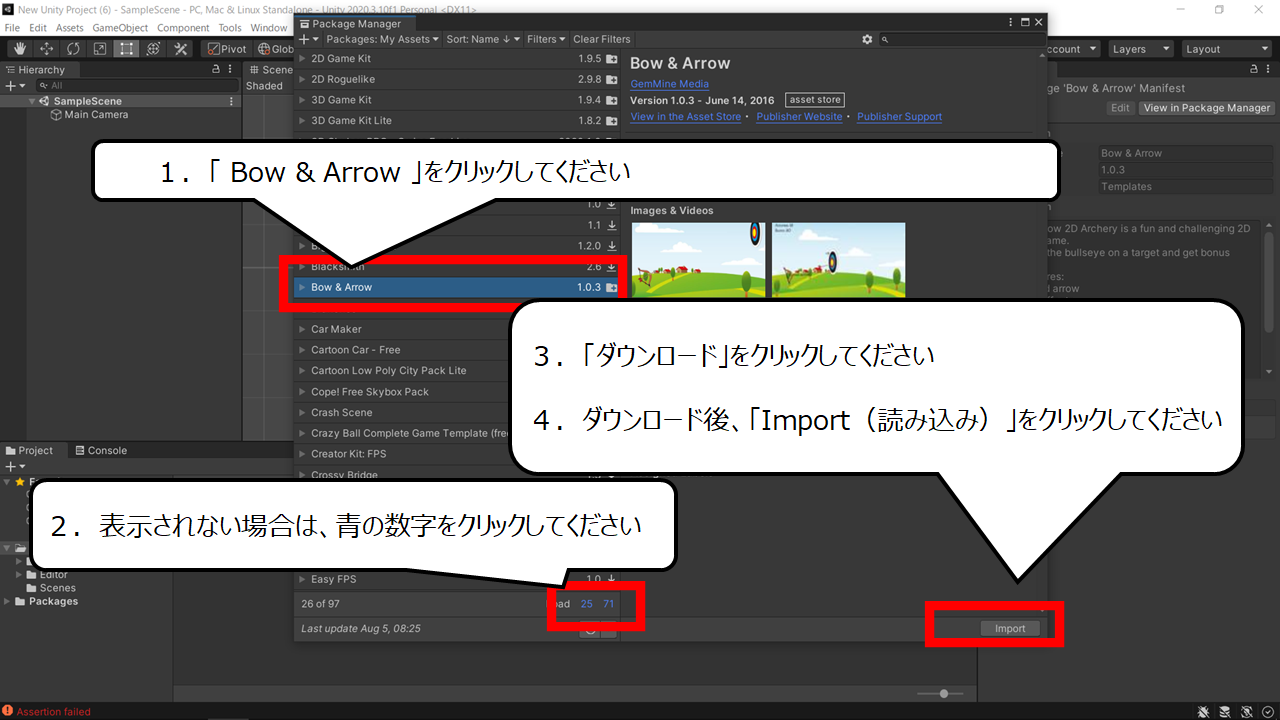Viewport: 1280px width, 720px height.
Task: Open the GemMine Media publisher link
Action: tap(669, 84)
